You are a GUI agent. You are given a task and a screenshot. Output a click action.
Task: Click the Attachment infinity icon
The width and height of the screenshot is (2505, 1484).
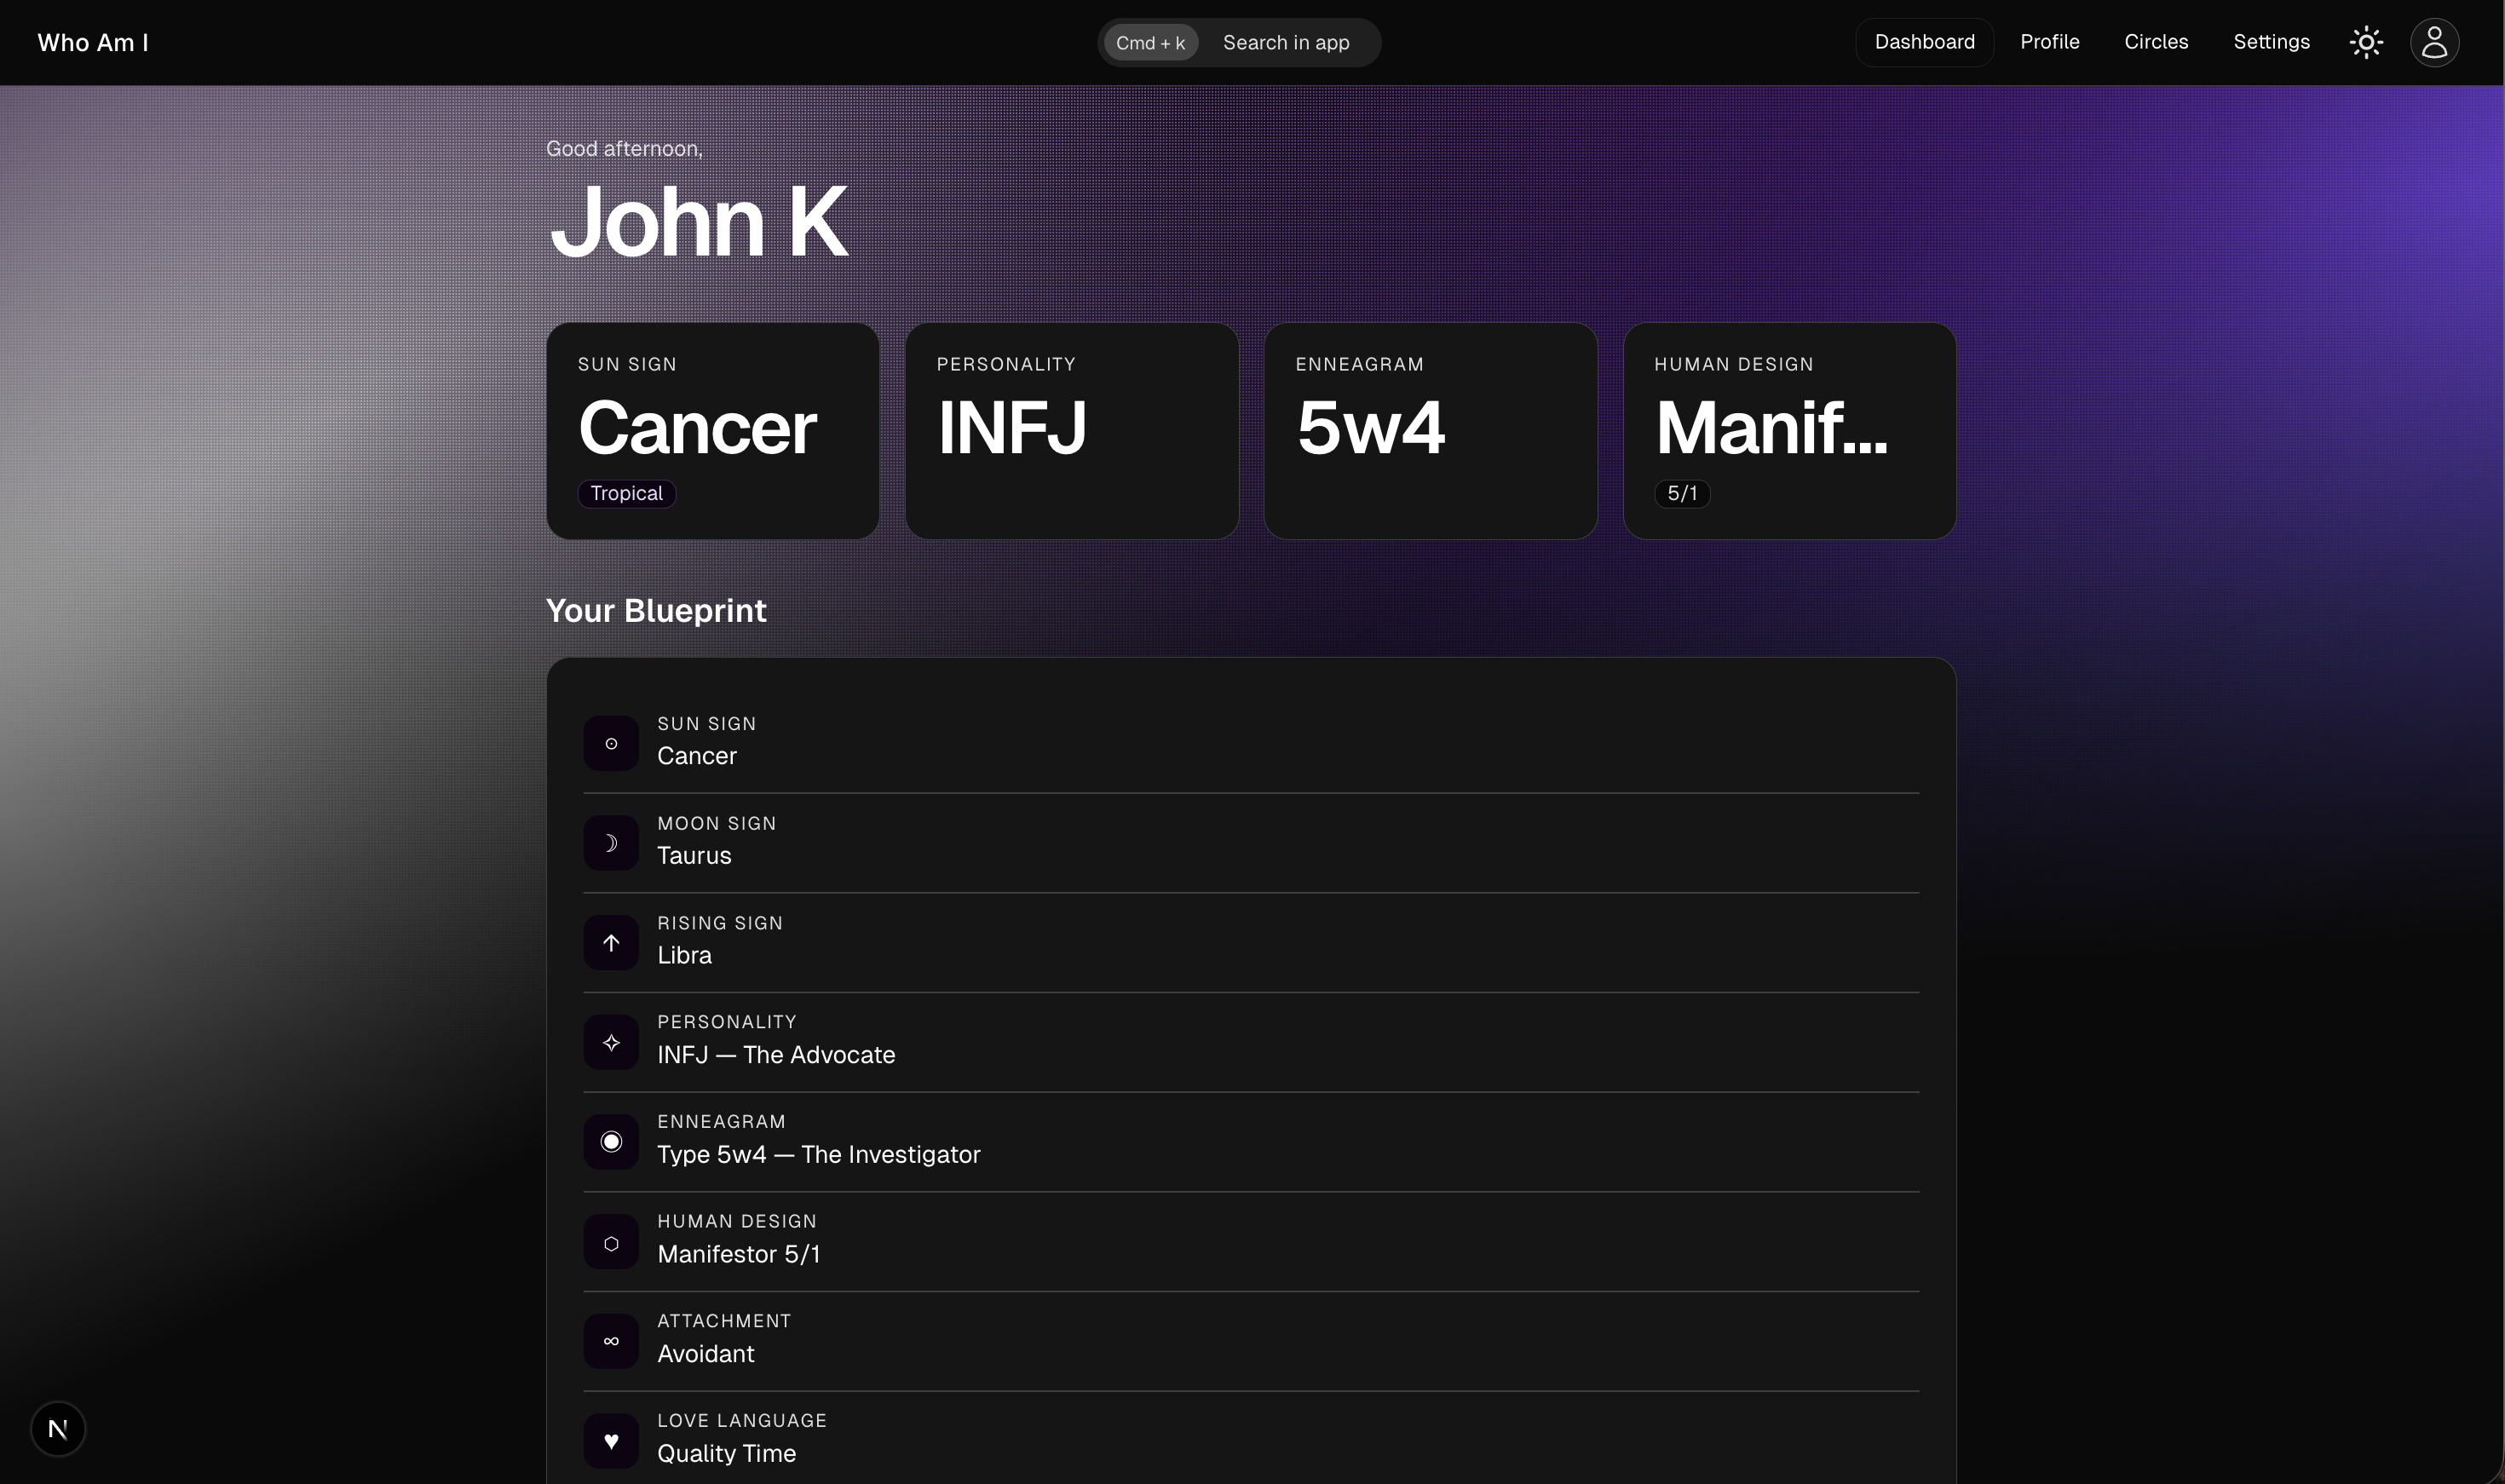(x=611, y=1341)
